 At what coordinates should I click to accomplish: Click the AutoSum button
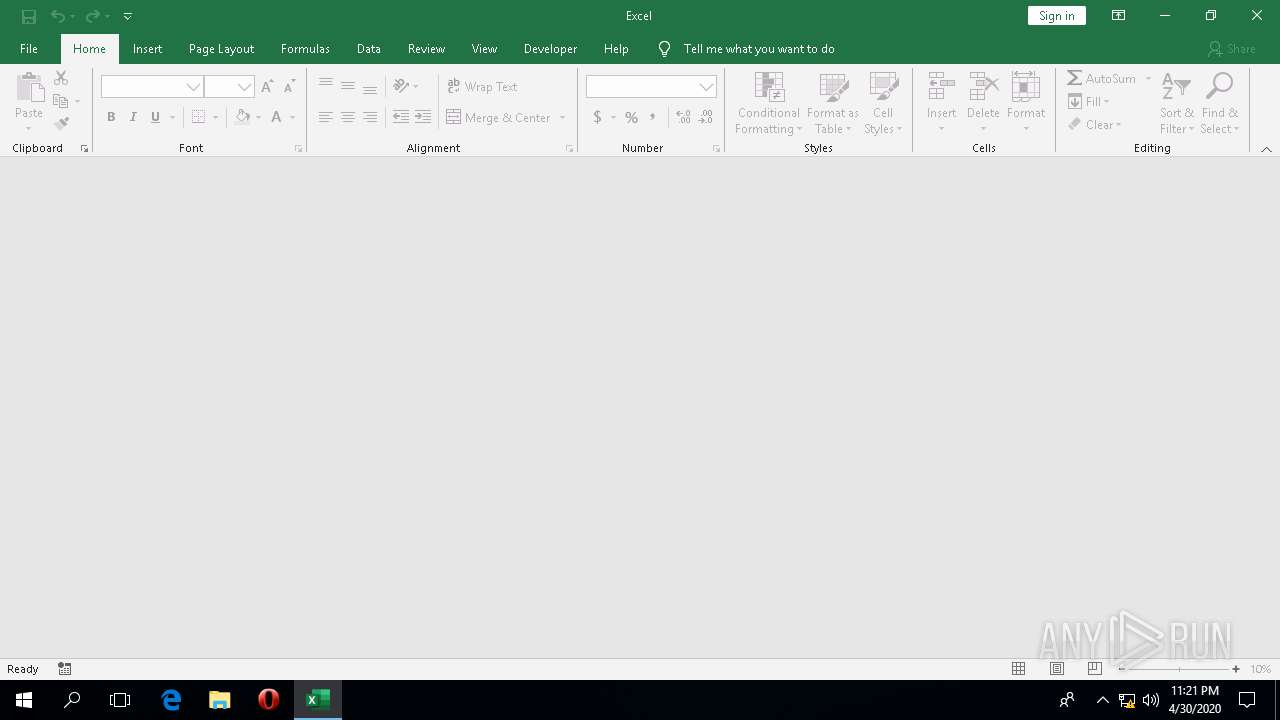[1101, 78]
